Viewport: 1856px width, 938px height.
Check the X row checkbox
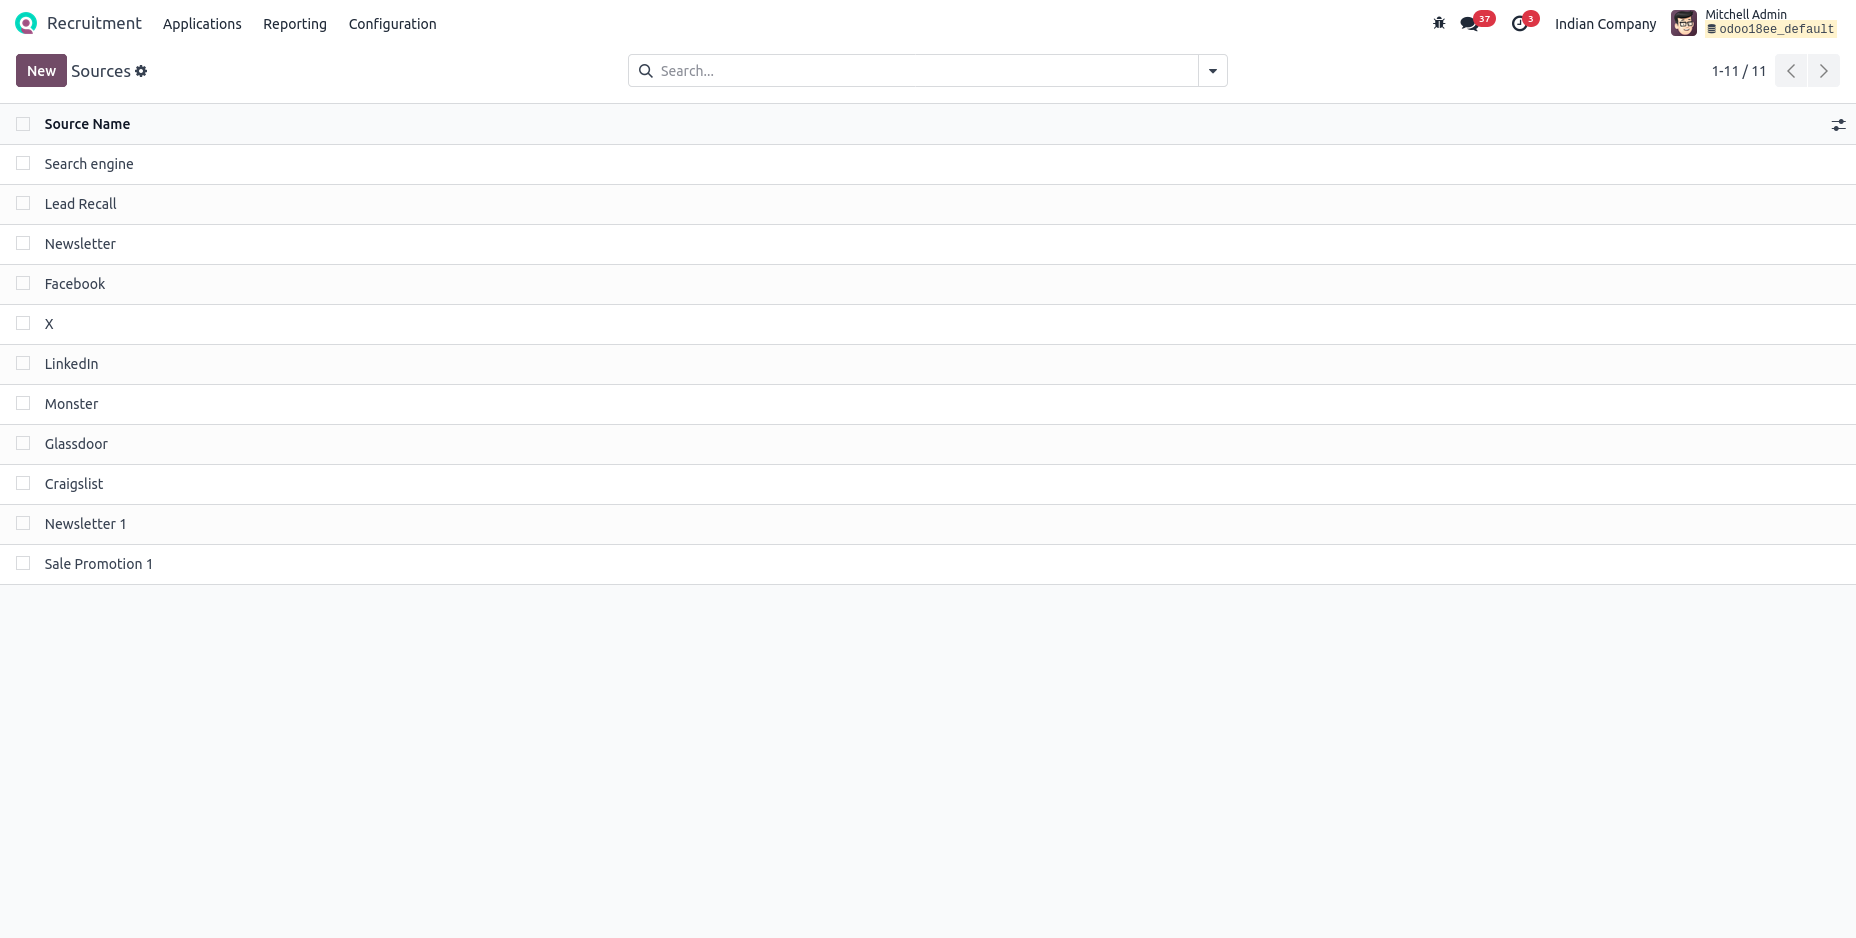pos(23,323)
